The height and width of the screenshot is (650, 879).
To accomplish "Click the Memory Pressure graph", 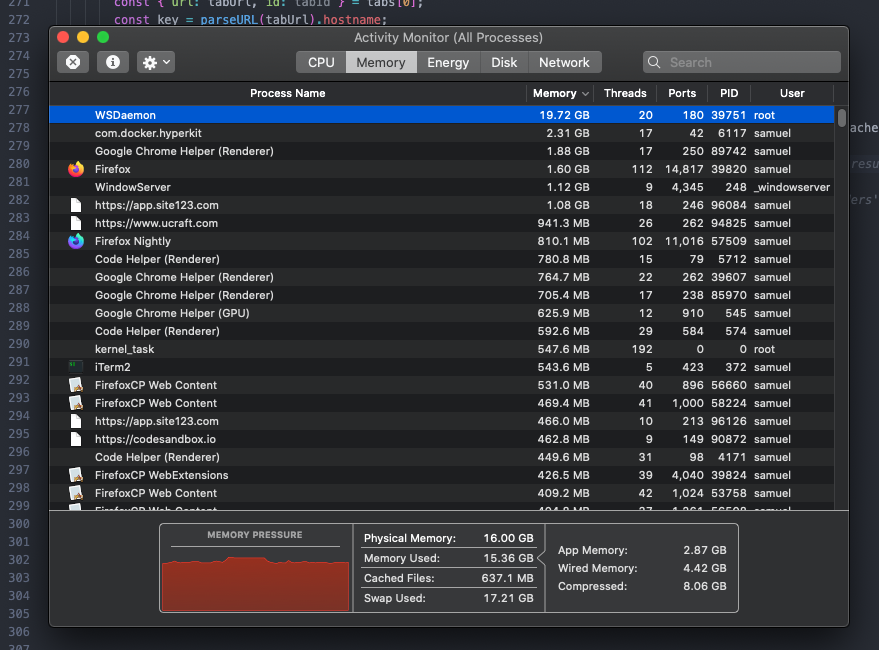I will pos(255,583).
